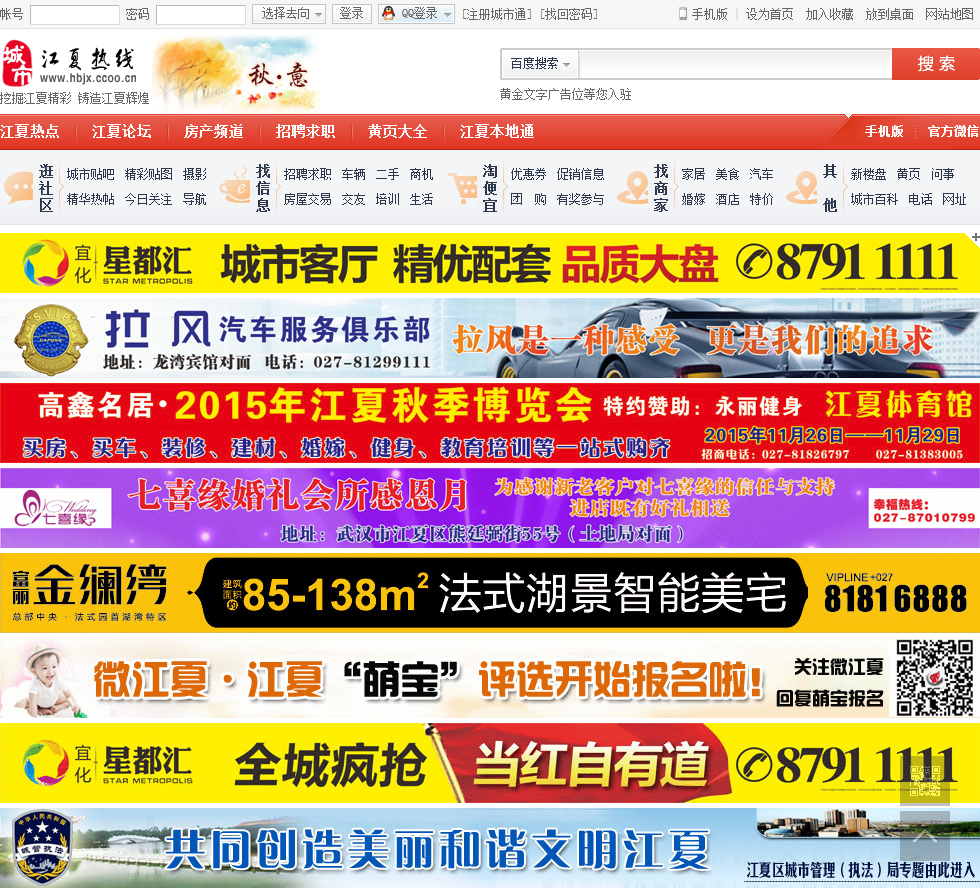Open the 共同创造美丽和谐文明江夏 banner
This screenshot has height=891, width=980.
point(490,848)
